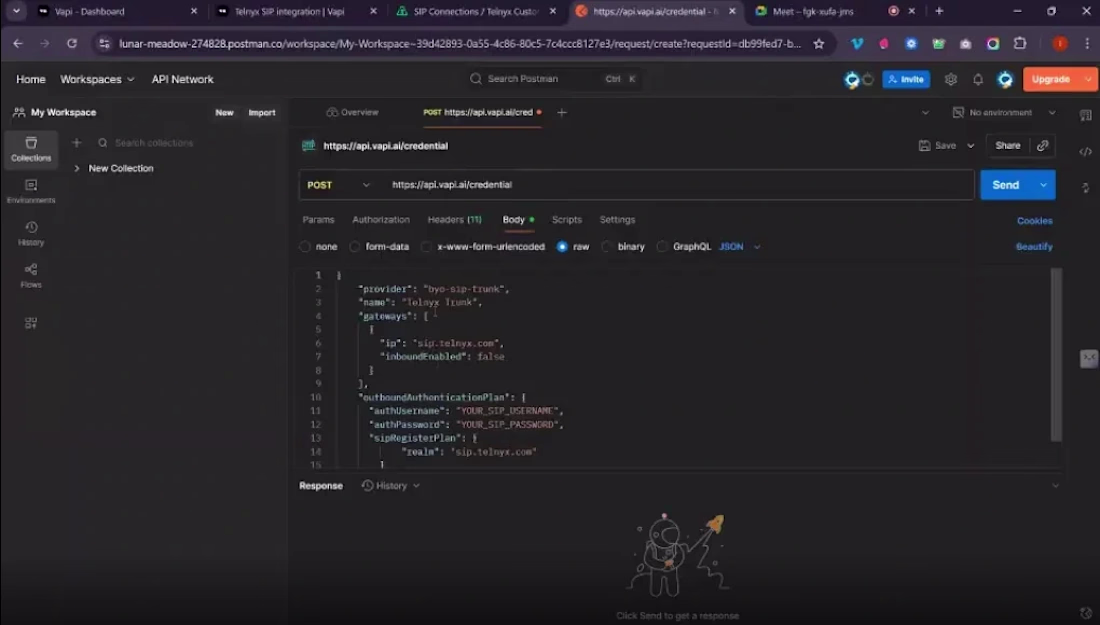The image size is (1100, 625).
Task: Switch to the Scripts tab
Action: (x=567, y=220)
